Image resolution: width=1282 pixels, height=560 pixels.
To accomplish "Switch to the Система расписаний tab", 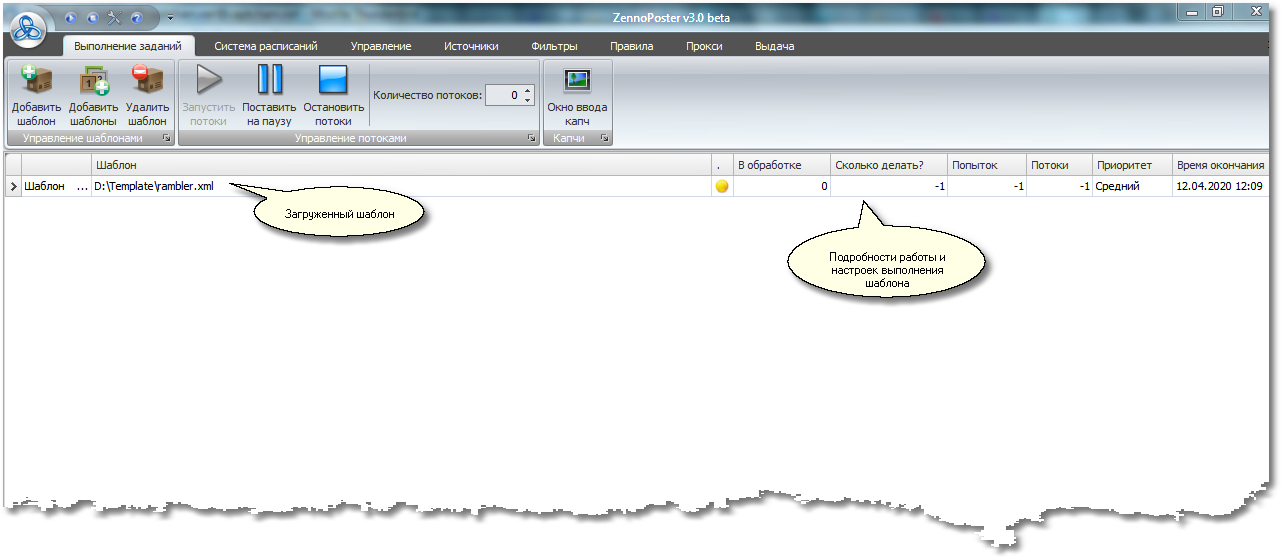I will (266, 46).
